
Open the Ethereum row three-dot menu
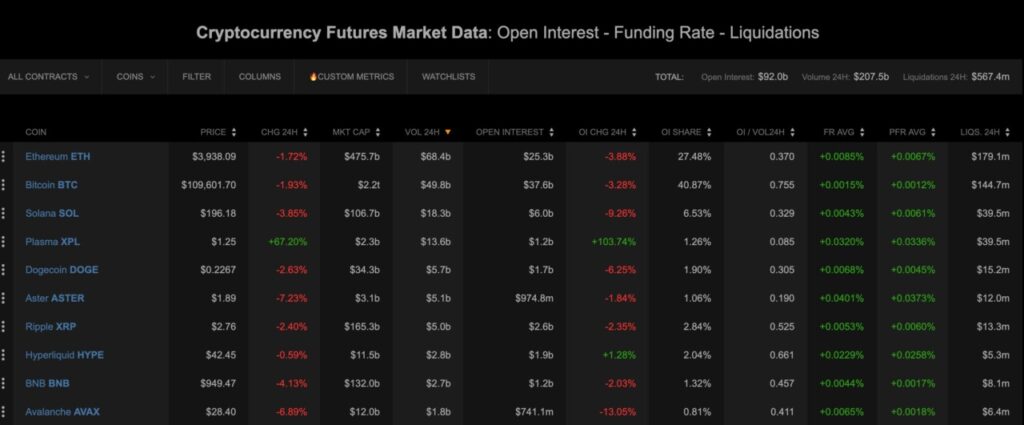click(x=4, y=156)
